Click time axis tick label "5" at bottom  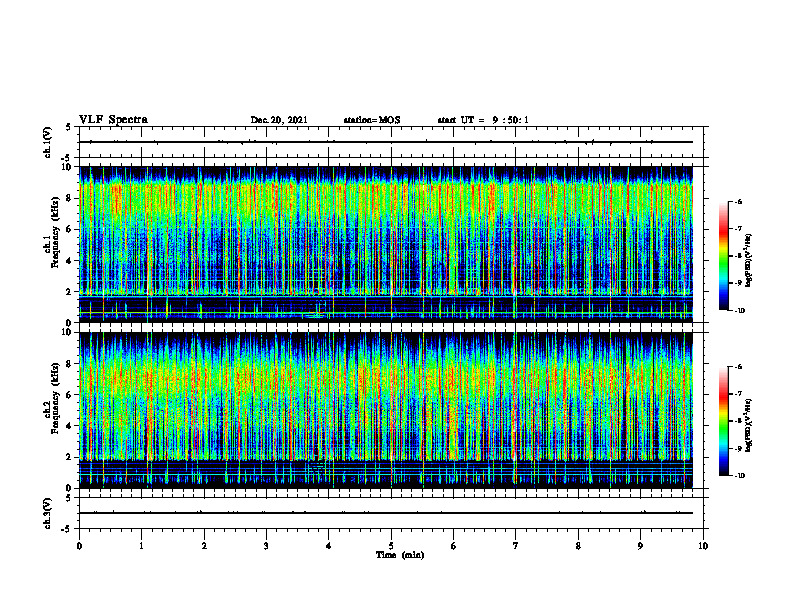391,546
